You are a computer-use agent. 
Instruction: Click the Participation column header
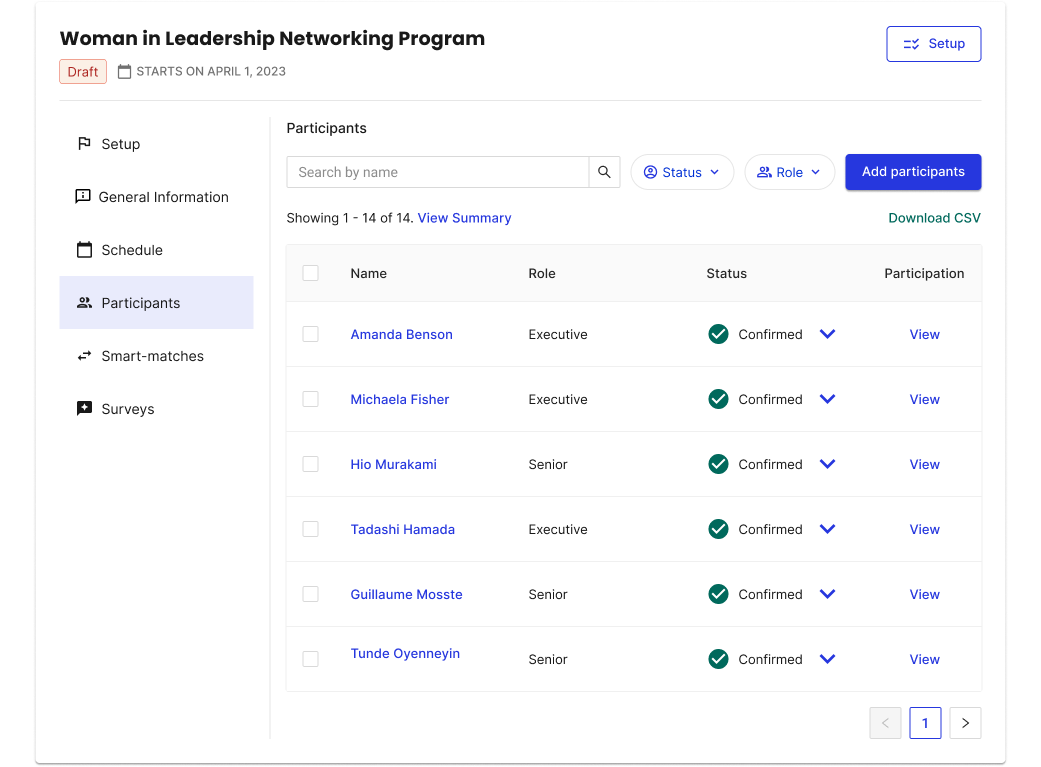[924, 273]
